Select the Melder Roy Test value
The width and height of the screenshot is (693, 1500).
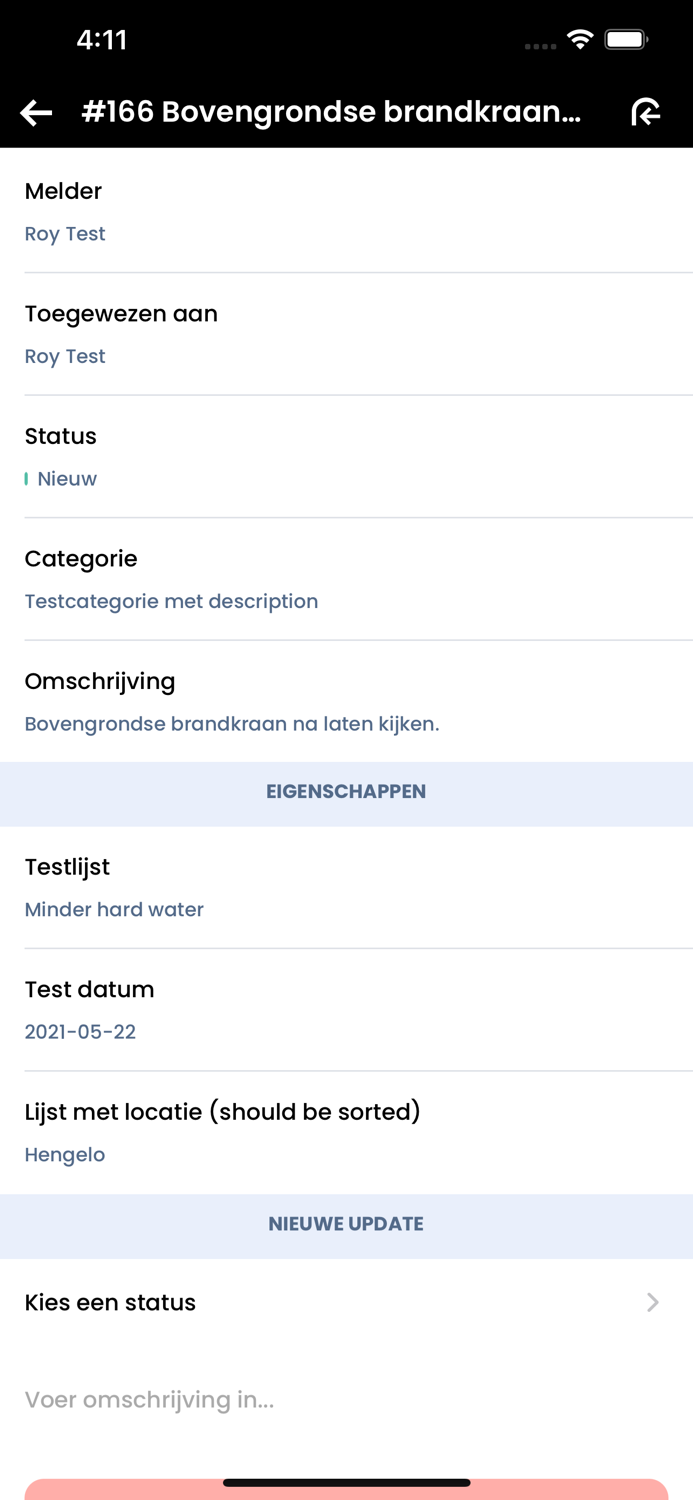tap(65, 234)
